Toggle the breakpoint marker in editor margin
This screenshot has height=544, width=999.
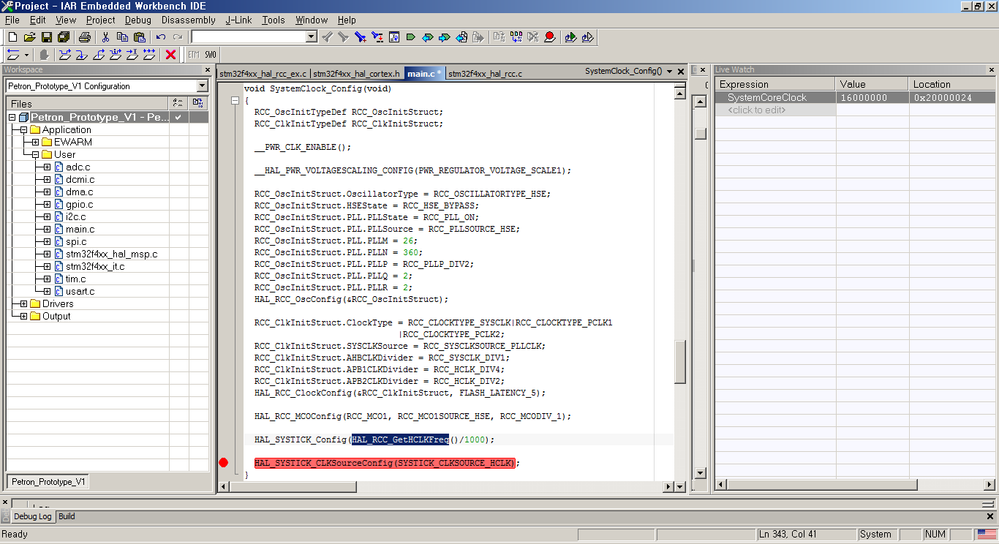click(224, 463)
